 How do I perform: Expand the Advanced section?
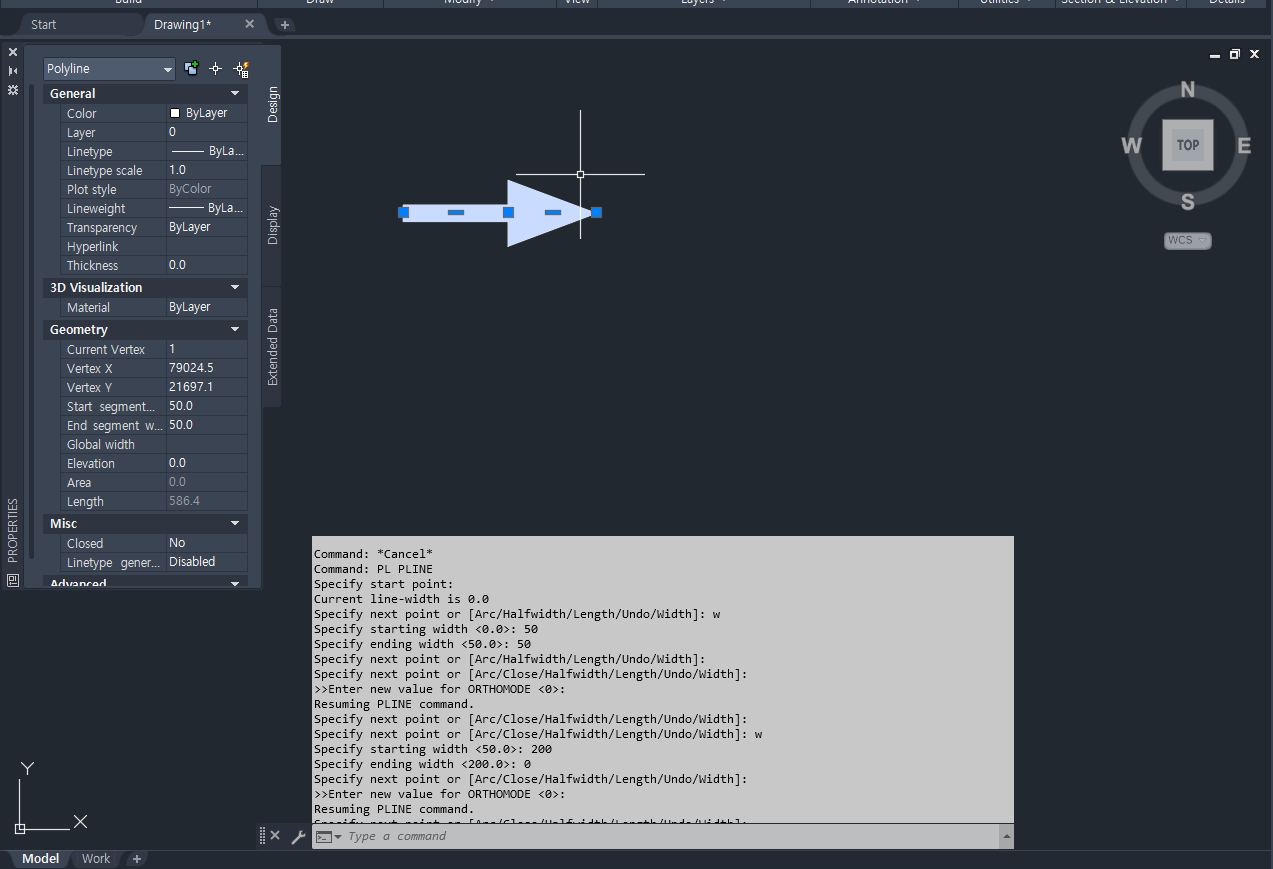pyautogui.click(x=234, y=582)
